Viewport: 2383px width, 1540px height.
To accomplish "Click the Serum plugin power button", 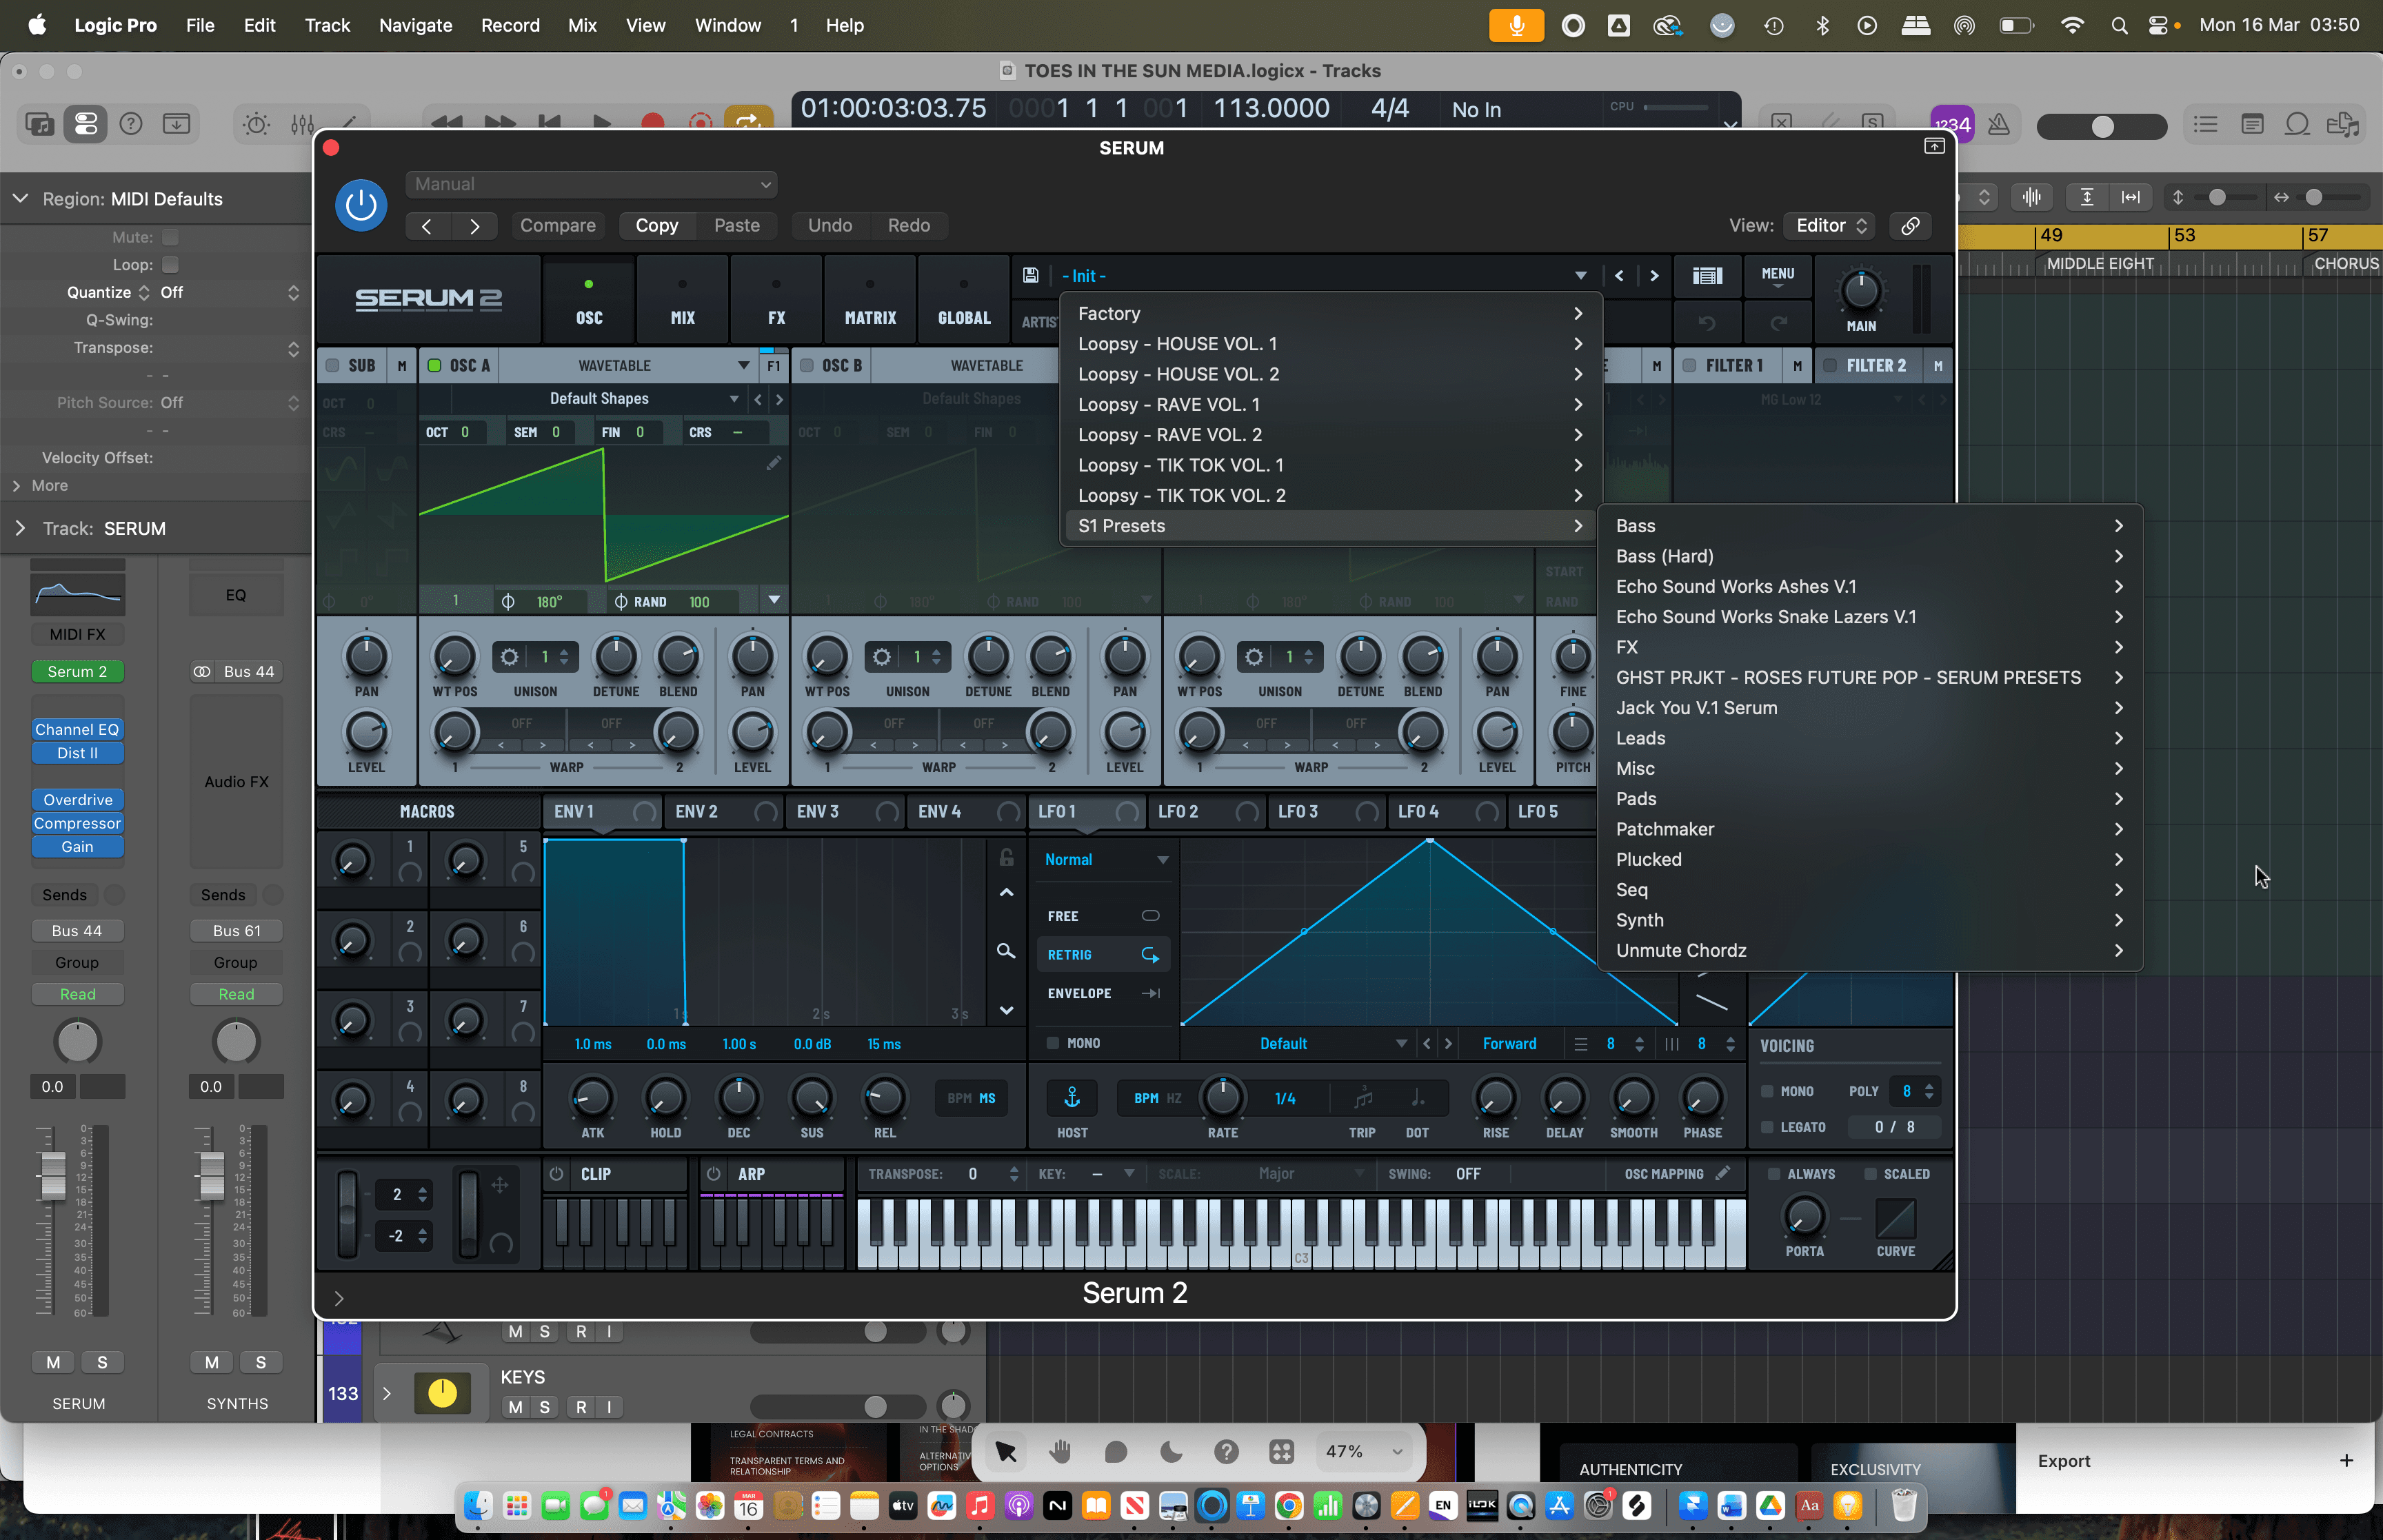I will pos(361,205).
